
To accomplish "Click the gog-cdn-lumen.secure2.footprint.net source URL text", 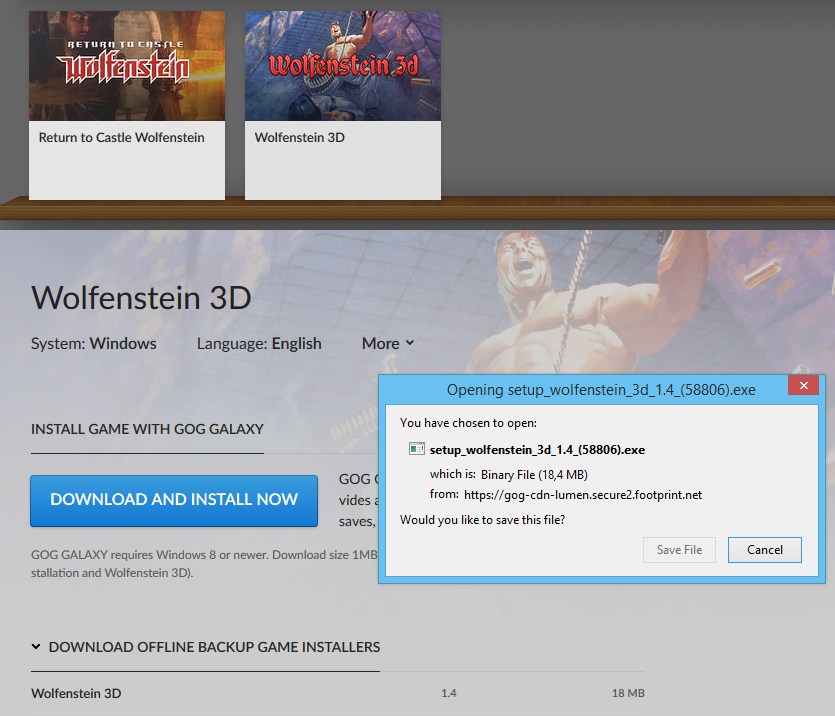I will (x=583, y=495).
